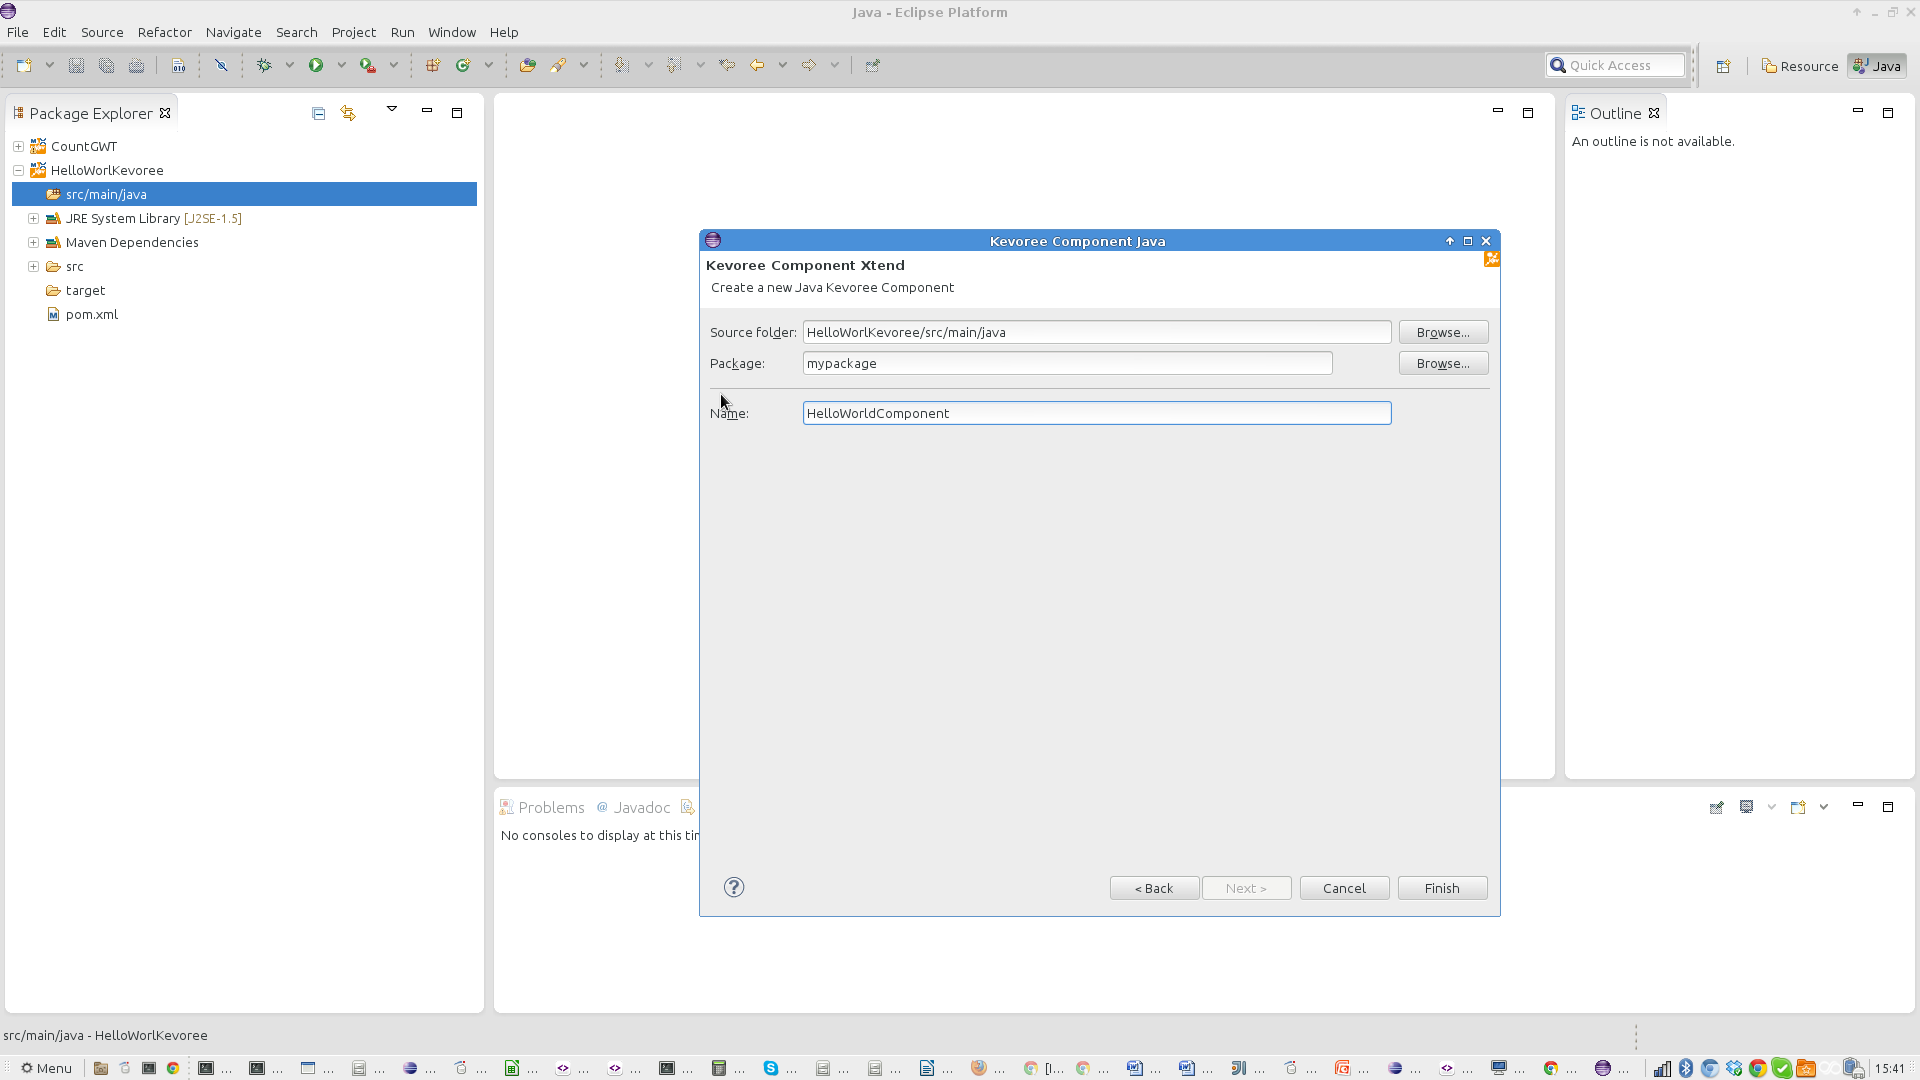Click the green Run icon
Image resolution: width=1920 pixels, height=1080 pixels.
(x=316, y=65)
